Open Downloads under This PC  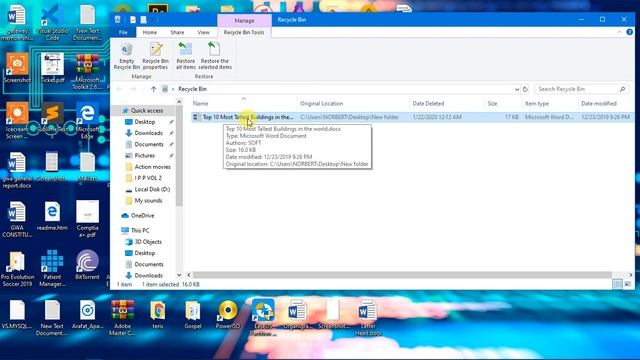(148, 276)
